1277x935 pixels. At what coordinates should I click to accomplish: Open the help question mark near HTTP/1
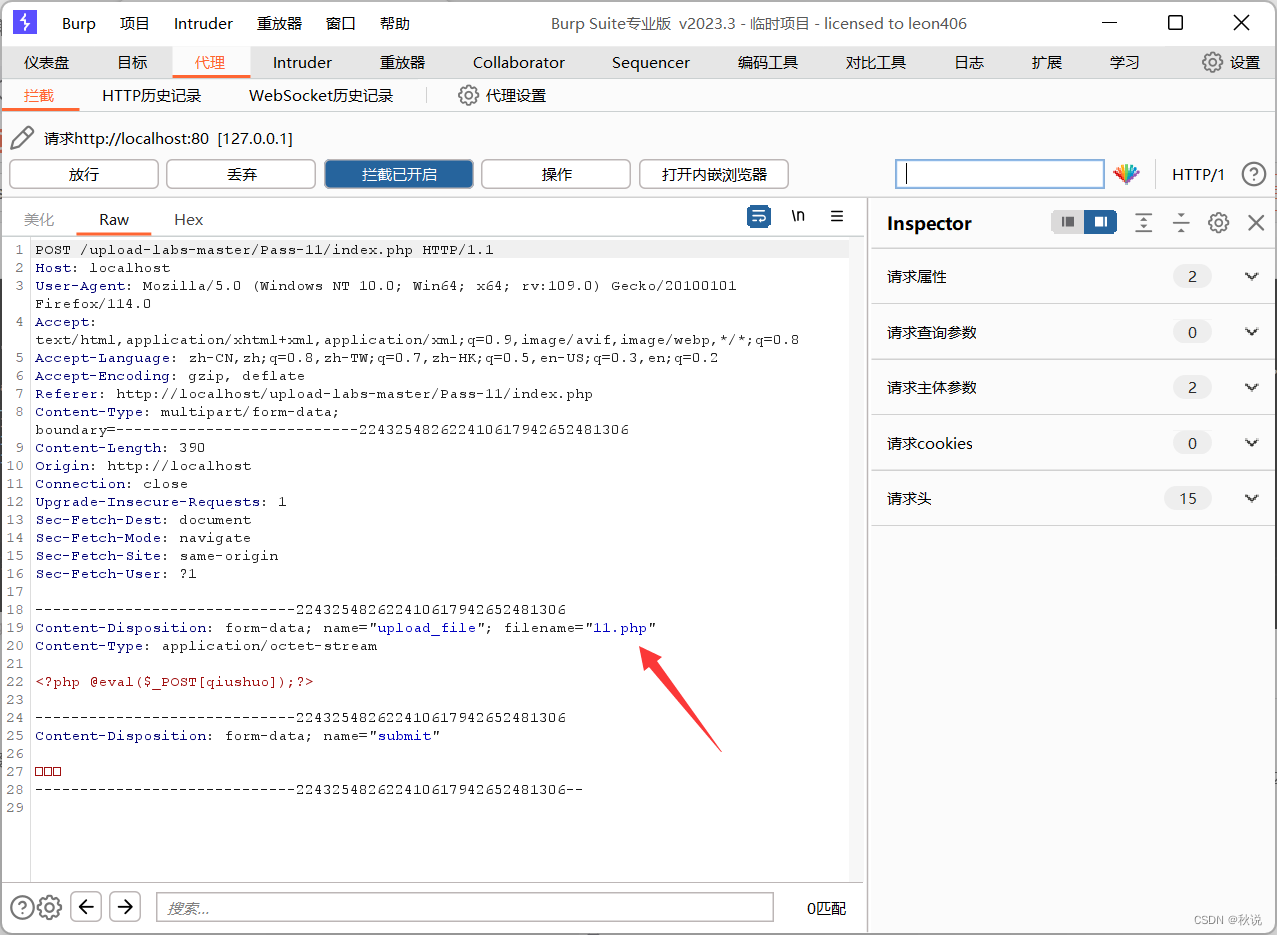pyautogui.click(x=1254, y=174)
